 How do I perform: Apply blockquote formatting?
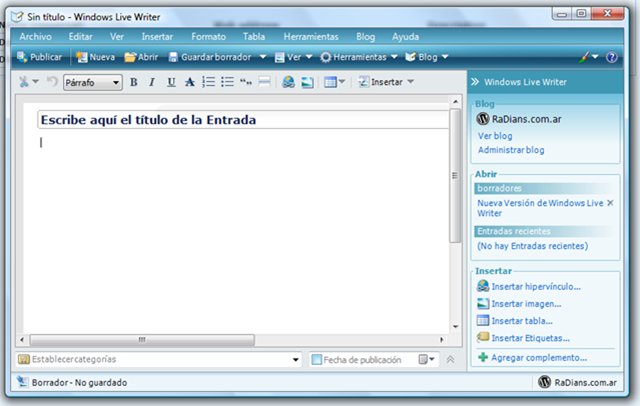[246, 83]
